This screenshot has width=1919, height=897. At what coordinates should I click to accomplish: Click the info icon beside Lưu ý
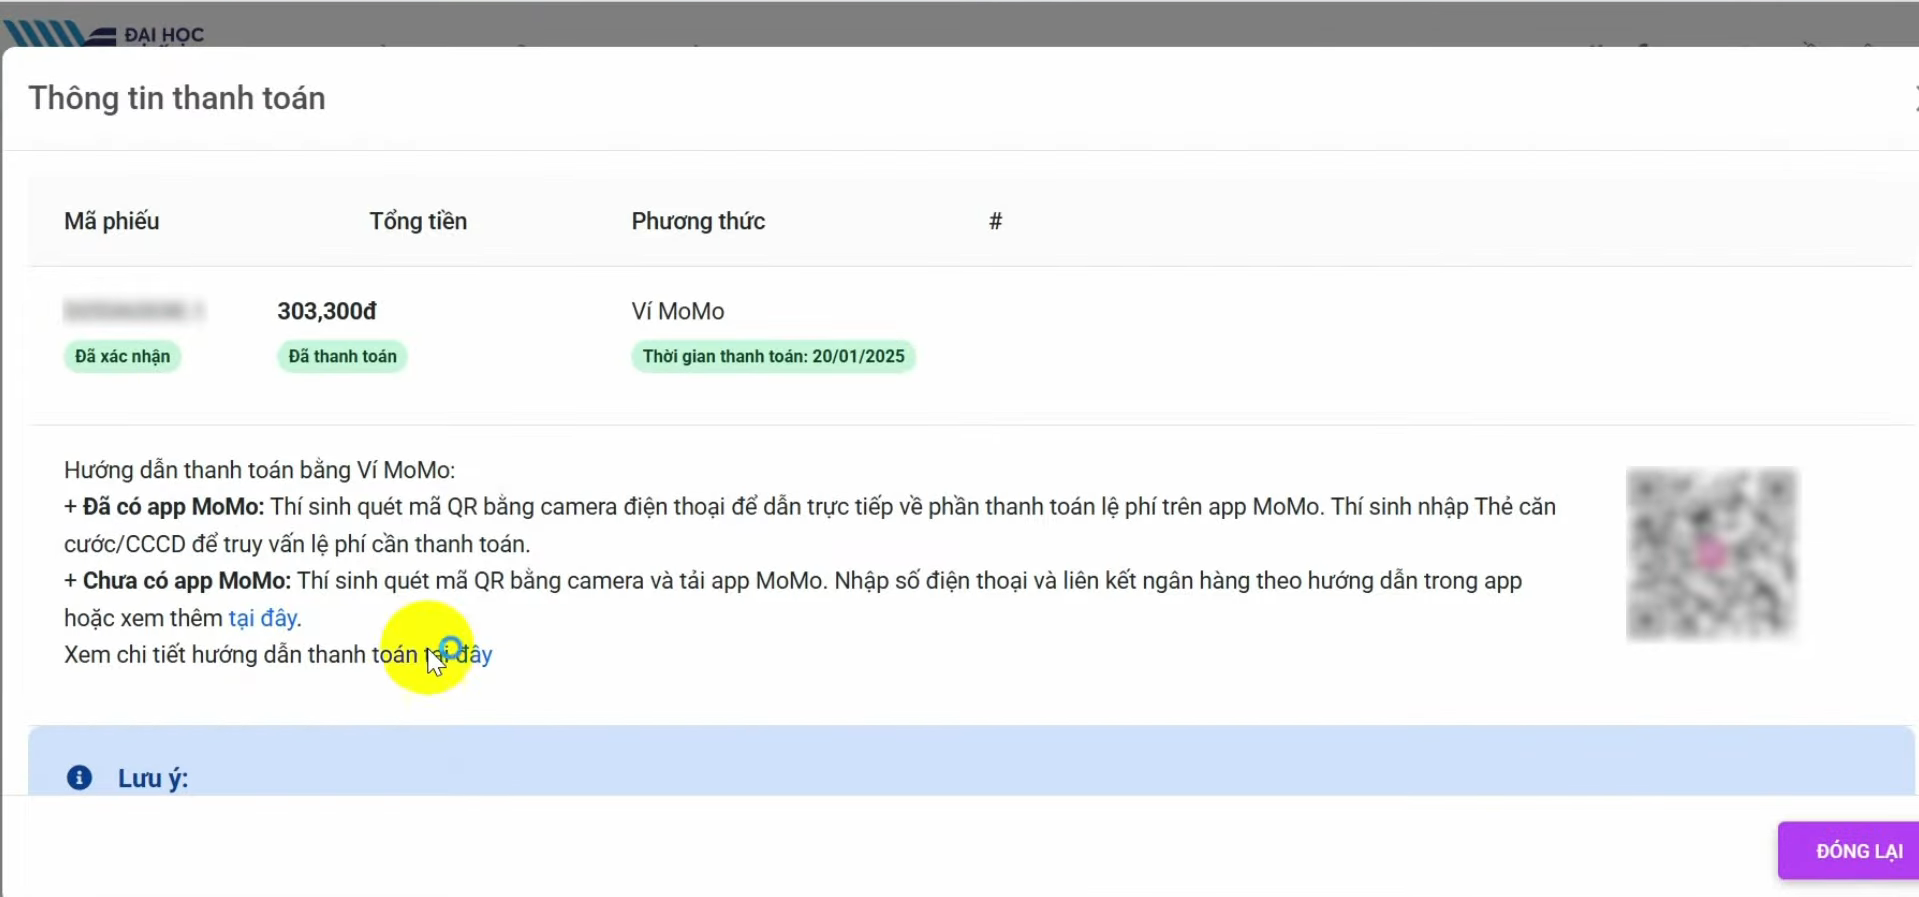pos(79,778)
